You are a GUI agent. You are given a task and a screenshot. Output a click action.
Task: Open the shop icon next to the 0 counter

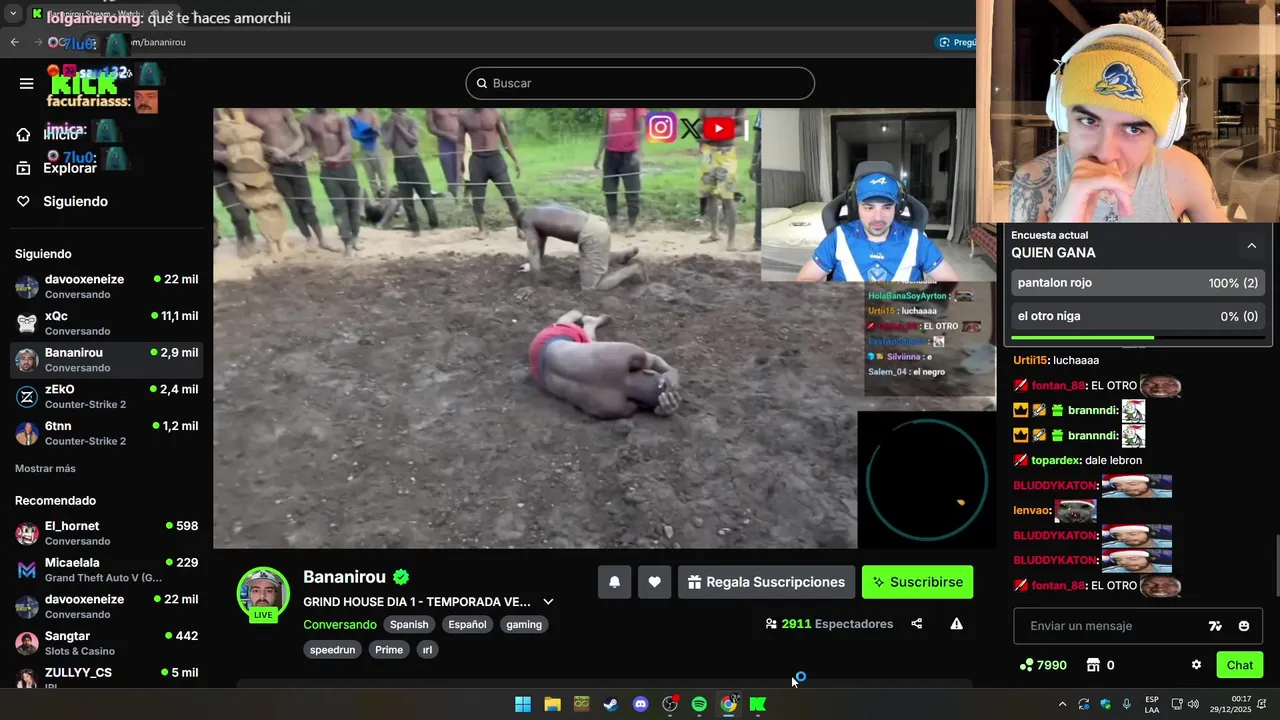click(1093, 665)
